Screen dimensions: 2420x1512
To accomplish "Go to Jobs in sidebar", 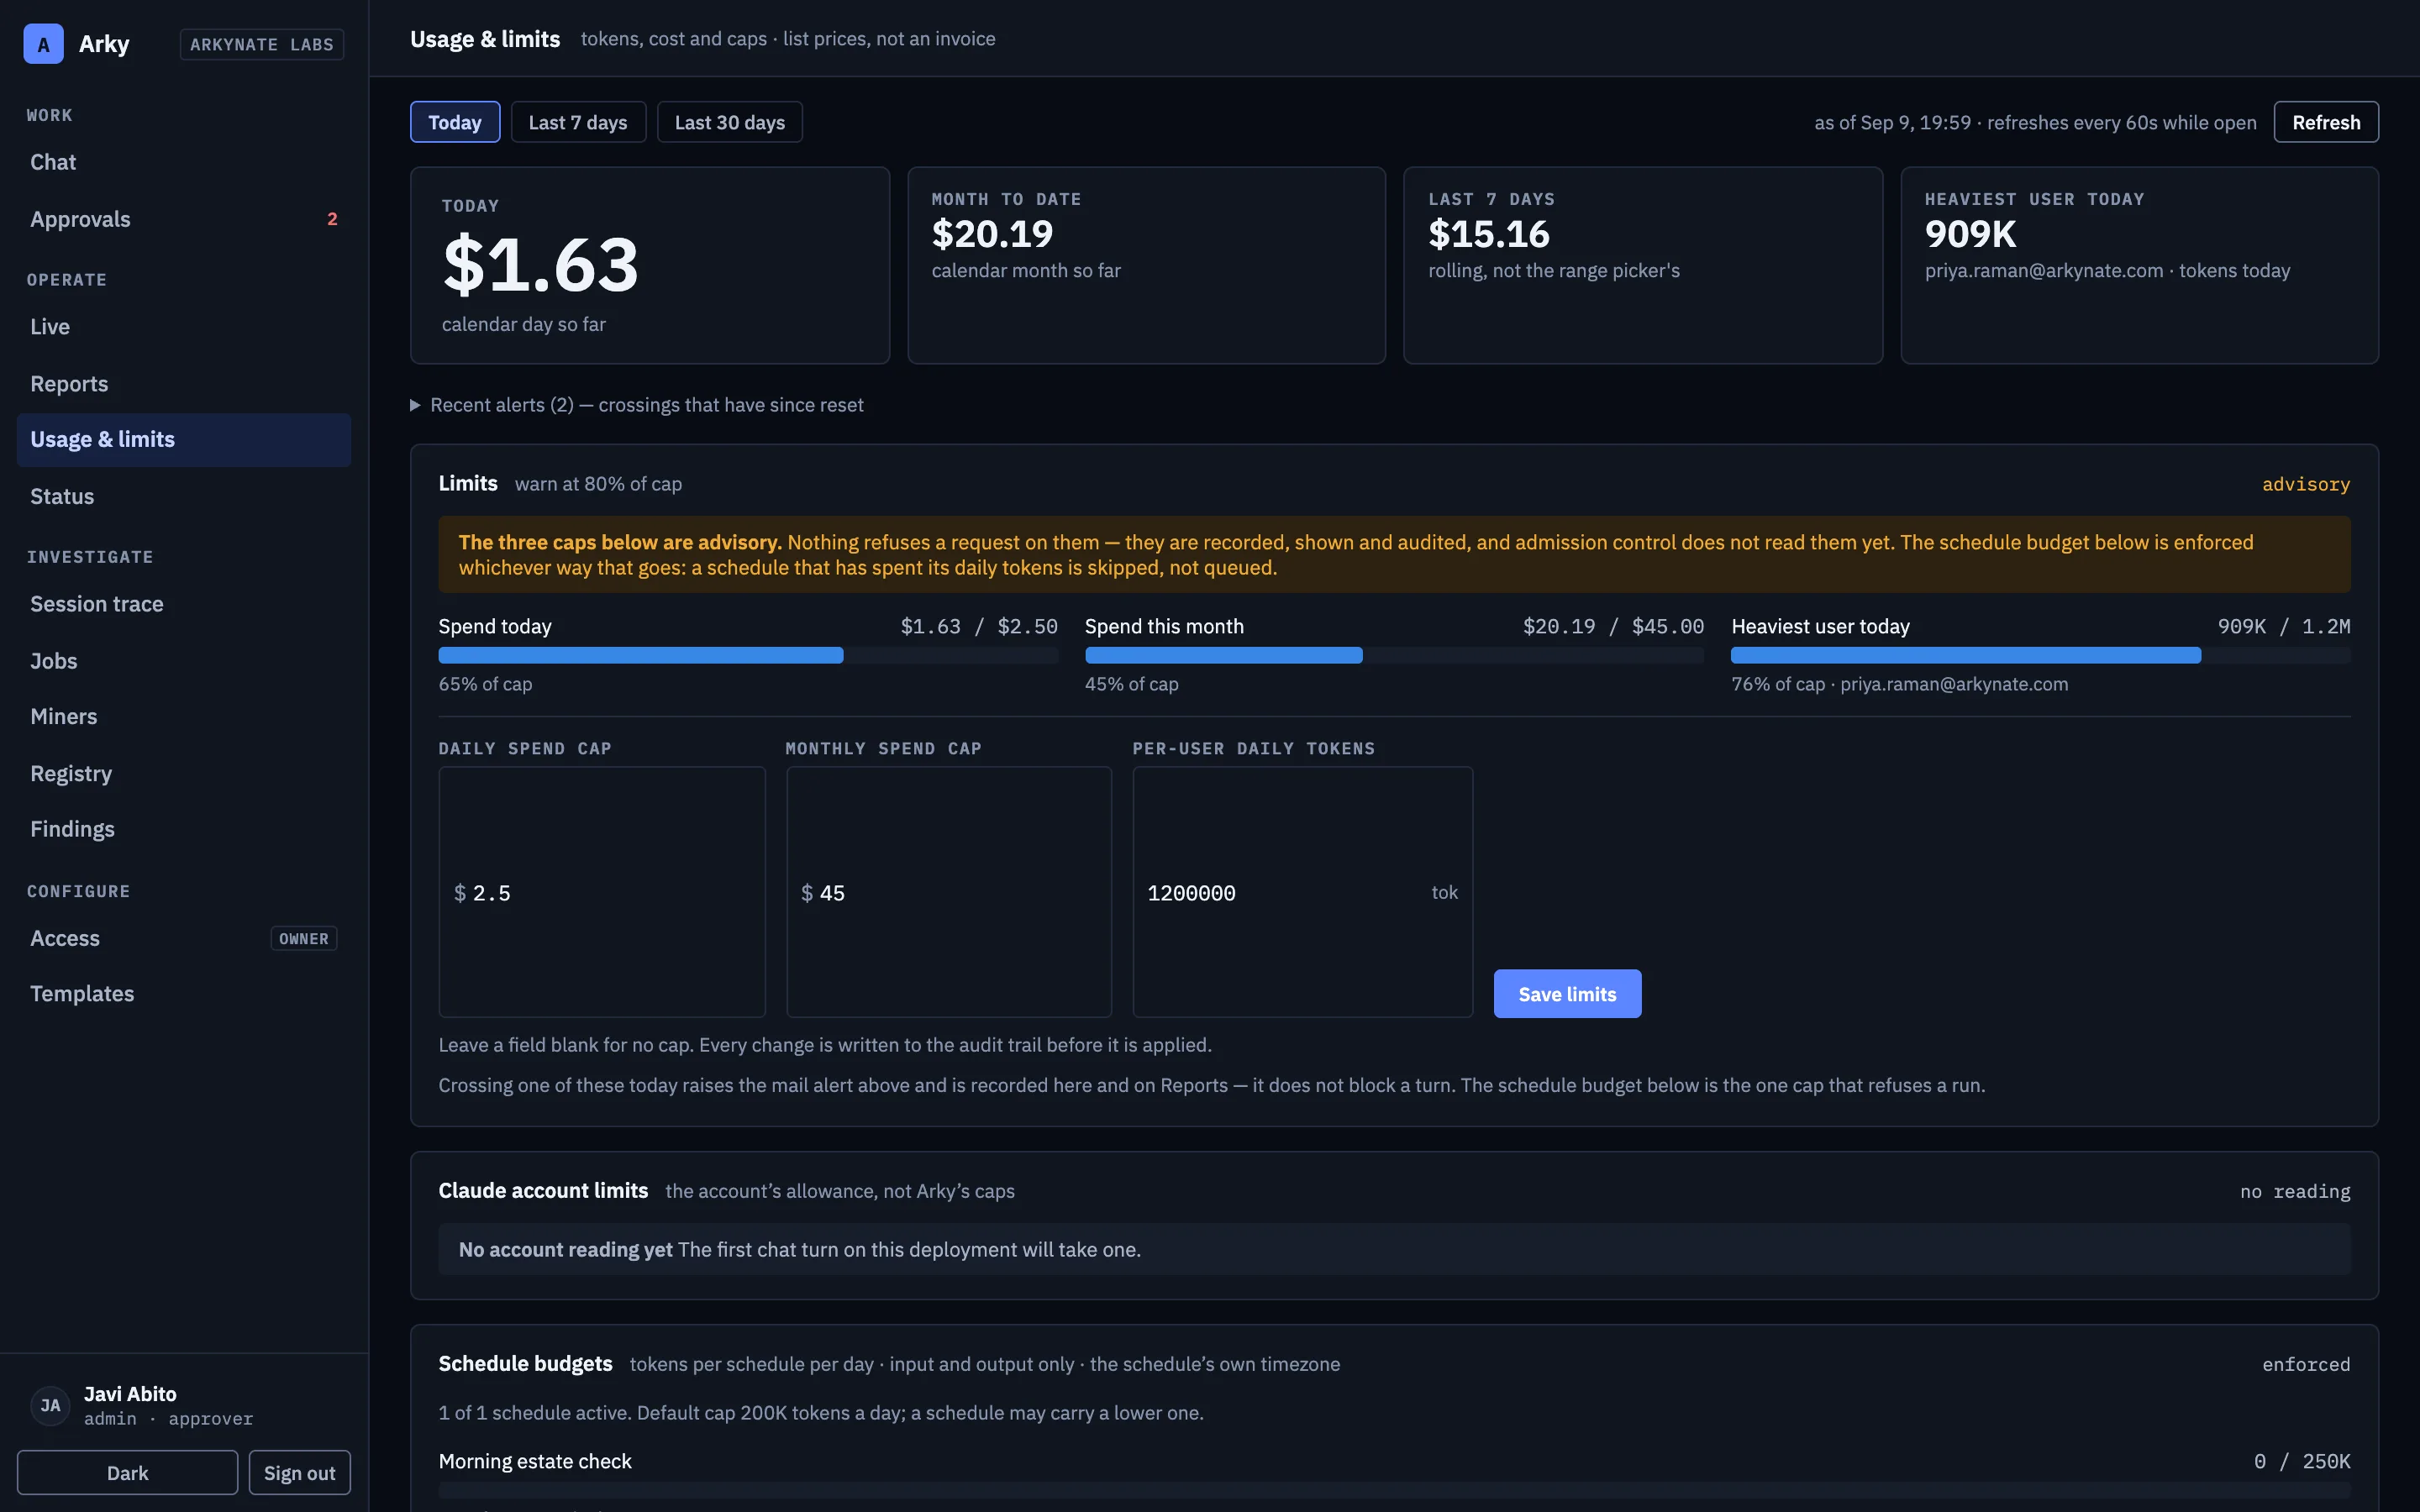I will coord(184,661).
